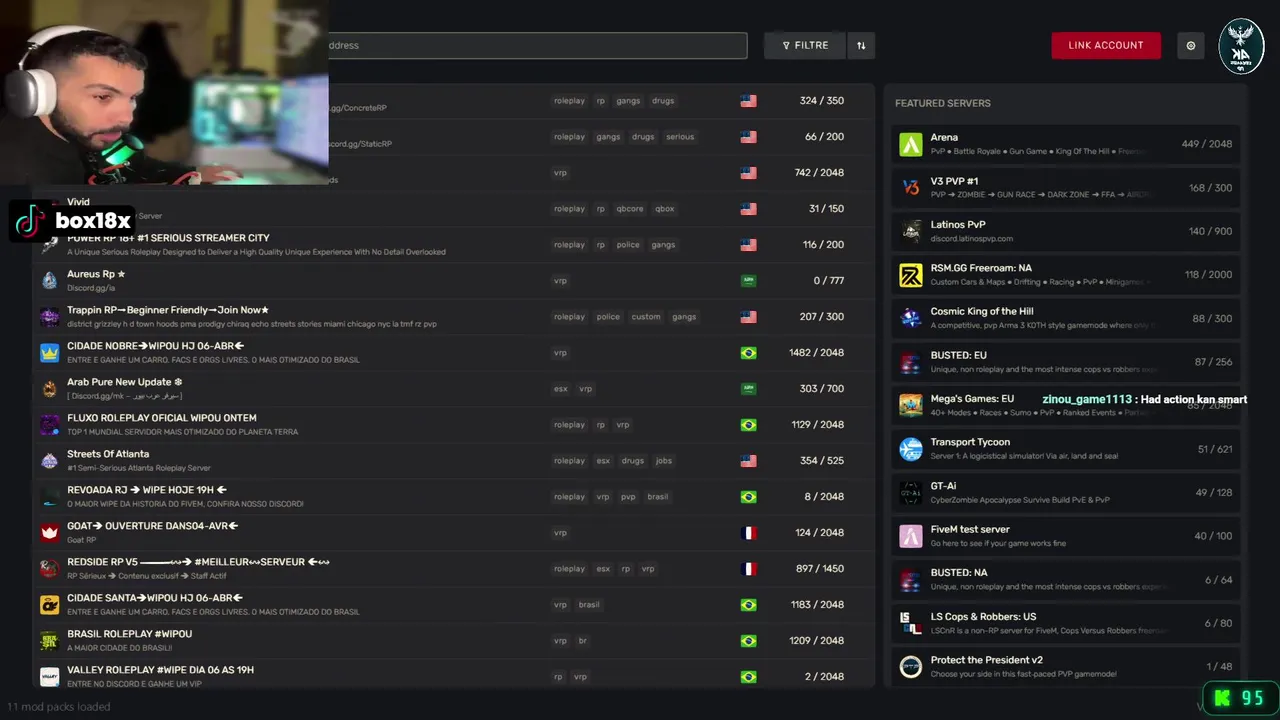The width and height of the screenshot is (1280, 720).
Task: Click the FiveM test server pink icon
Action: pyautogui.click(x=910, y=536)
